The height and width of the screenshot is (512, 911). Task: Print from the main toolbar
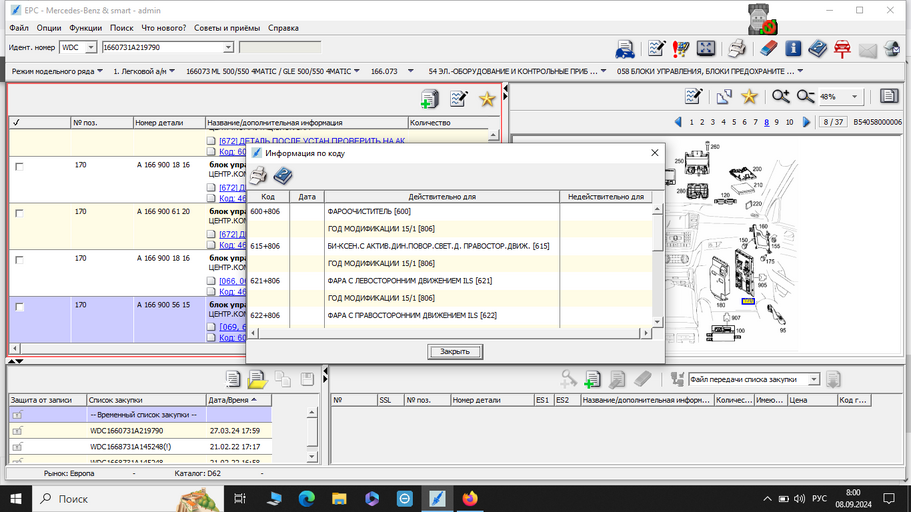coord(737,49)
